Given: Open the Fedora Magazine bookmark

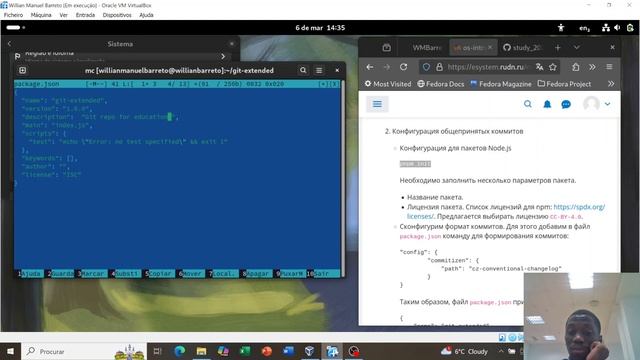Looking at the screenshot, I should [501, 84].
